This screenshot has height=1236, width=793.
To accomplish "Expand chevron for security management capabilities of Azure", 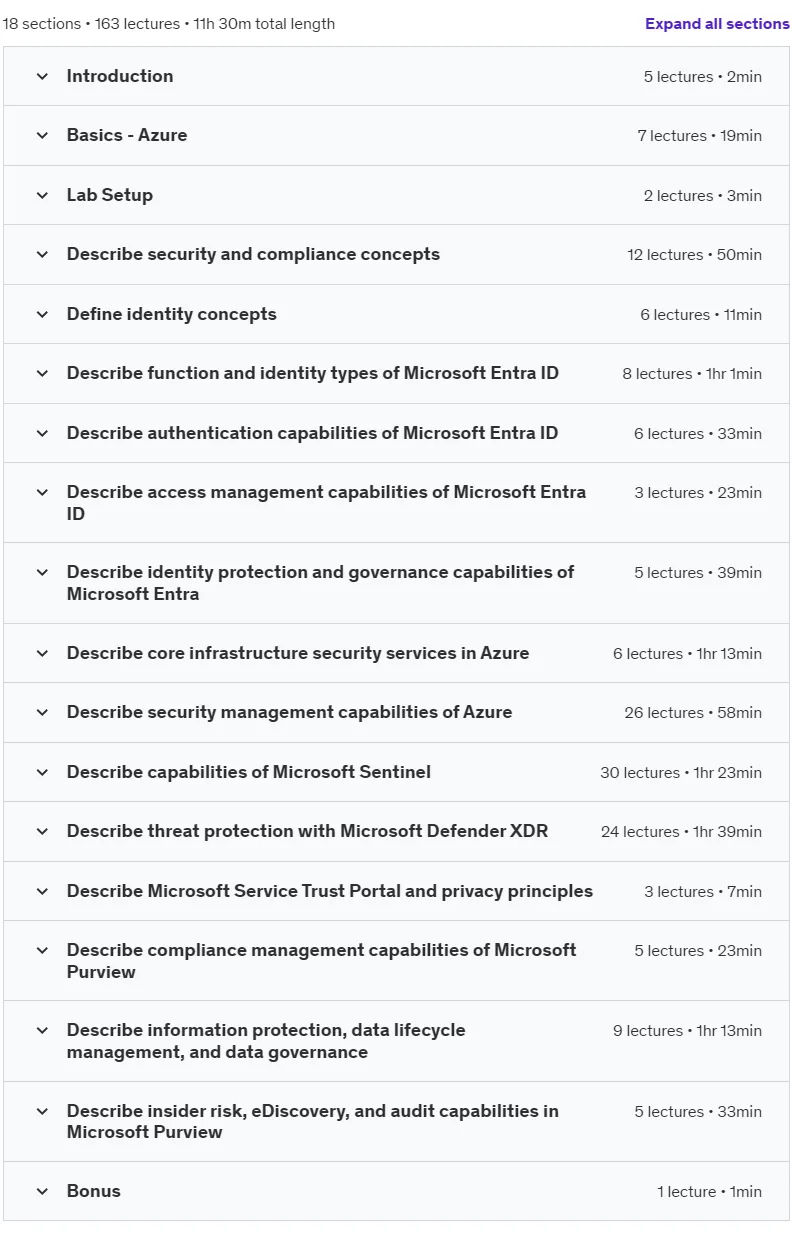I will pos(42,712).
